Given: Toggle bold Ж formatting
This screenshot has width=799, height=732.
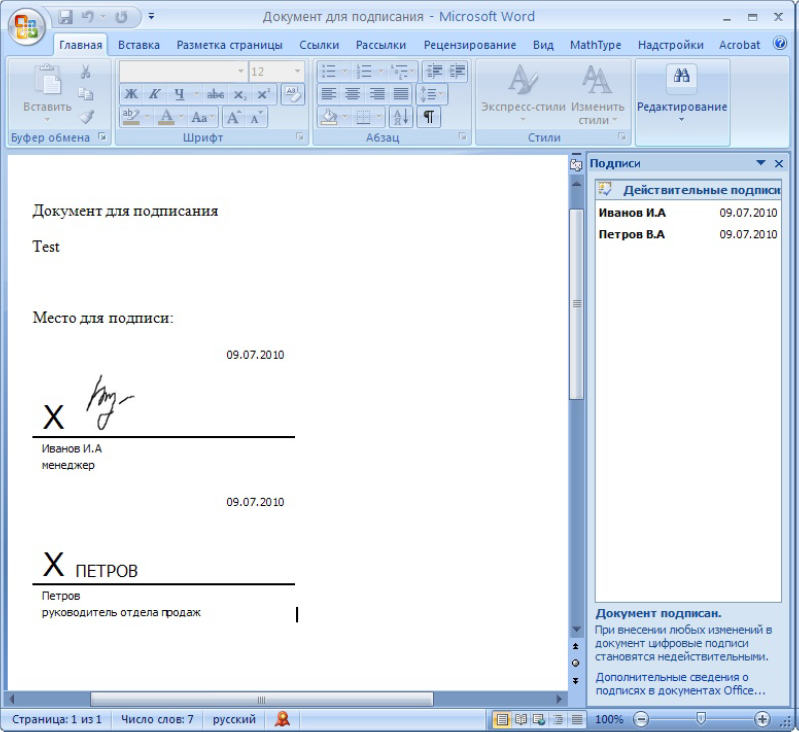Looking at the screenshot, I should (131, 94).
